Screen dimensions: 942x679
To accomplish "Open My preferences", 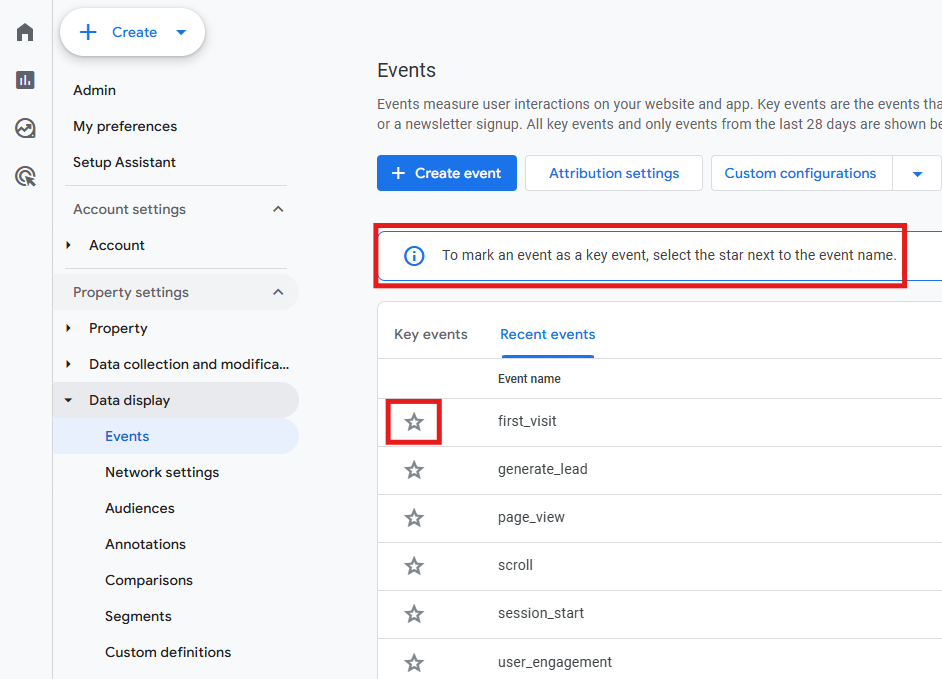I will click(x=125, y=126).
